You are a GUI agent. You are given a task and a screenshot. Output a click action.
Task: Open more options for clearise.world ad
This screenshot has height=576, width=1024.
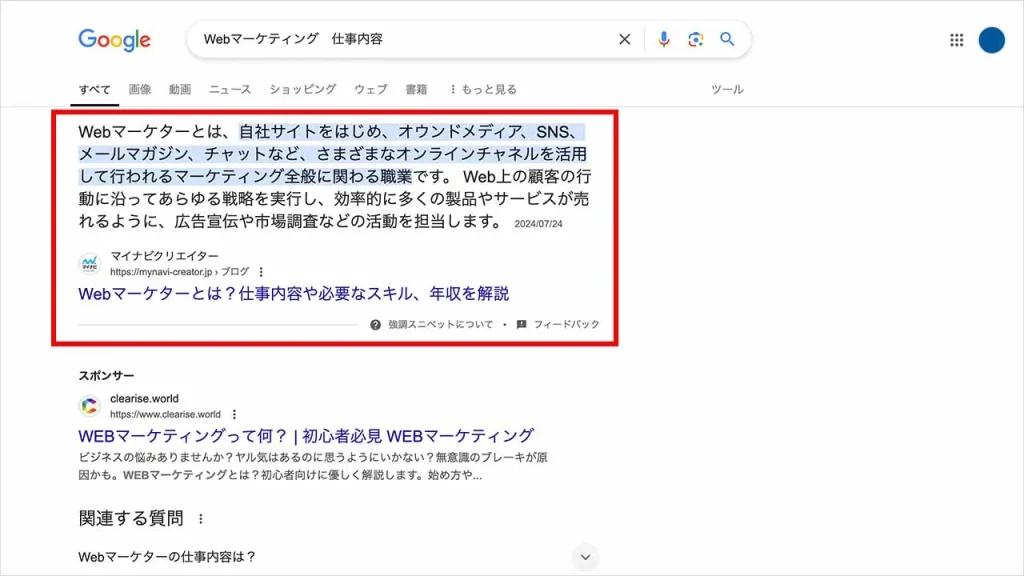234,414
